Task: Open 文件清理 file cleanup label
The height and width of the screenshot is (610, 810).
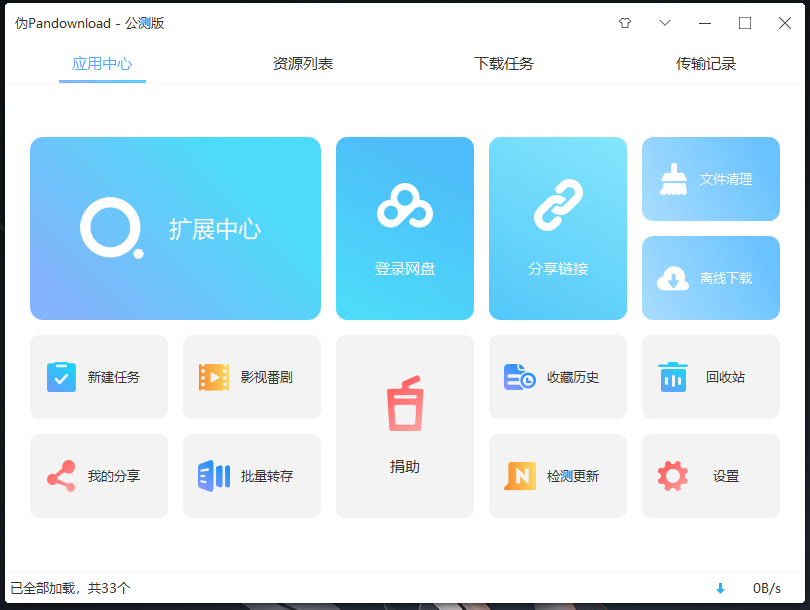Action: (726, 179)
